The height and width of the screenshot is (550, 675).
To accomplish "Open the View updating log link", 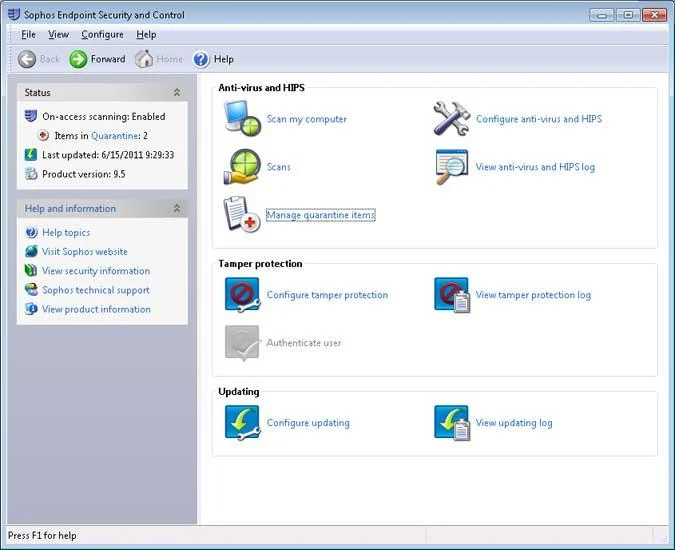I will click(x=514, y=423).
